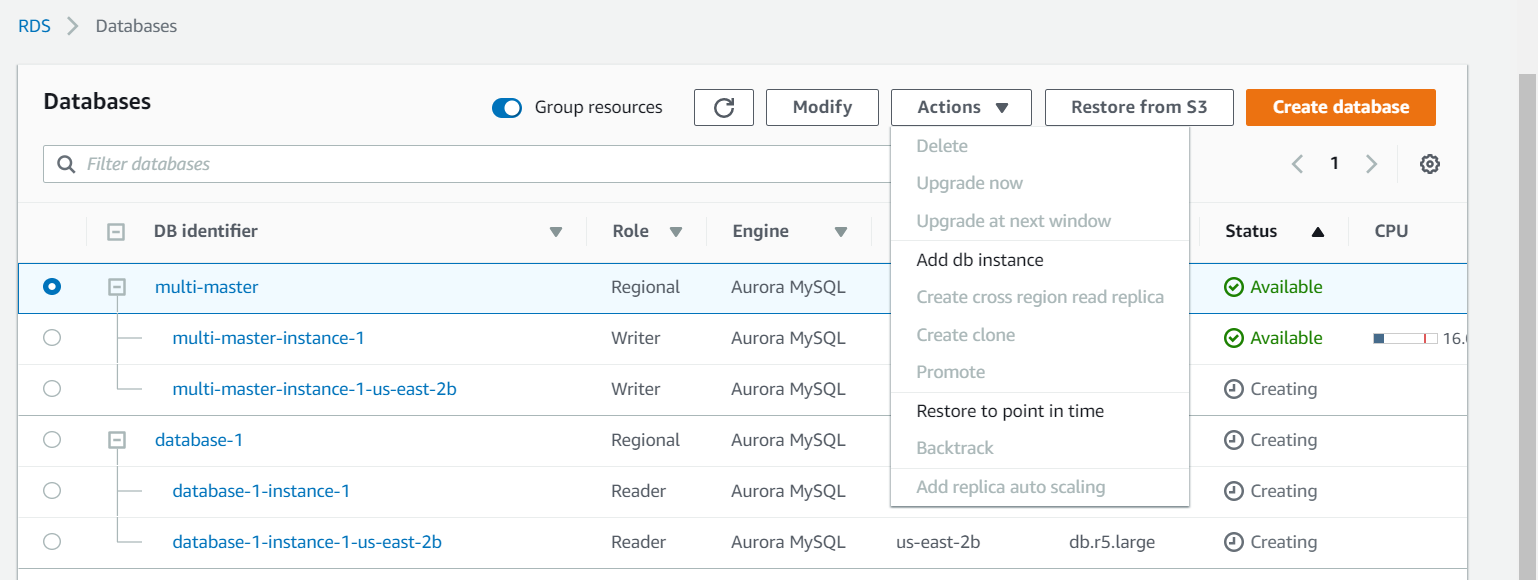Sort by Status column arrow
The height and width of the screenshot is (580, 1538).
tap(1317, 232)
